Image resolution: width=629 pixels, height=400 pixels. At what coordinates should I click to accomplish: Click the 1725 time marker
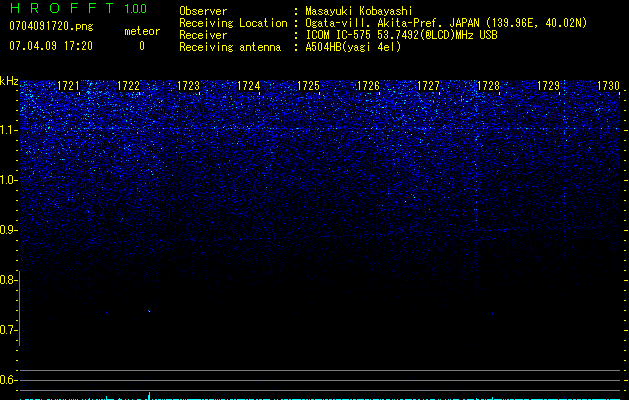click(308, 86)
